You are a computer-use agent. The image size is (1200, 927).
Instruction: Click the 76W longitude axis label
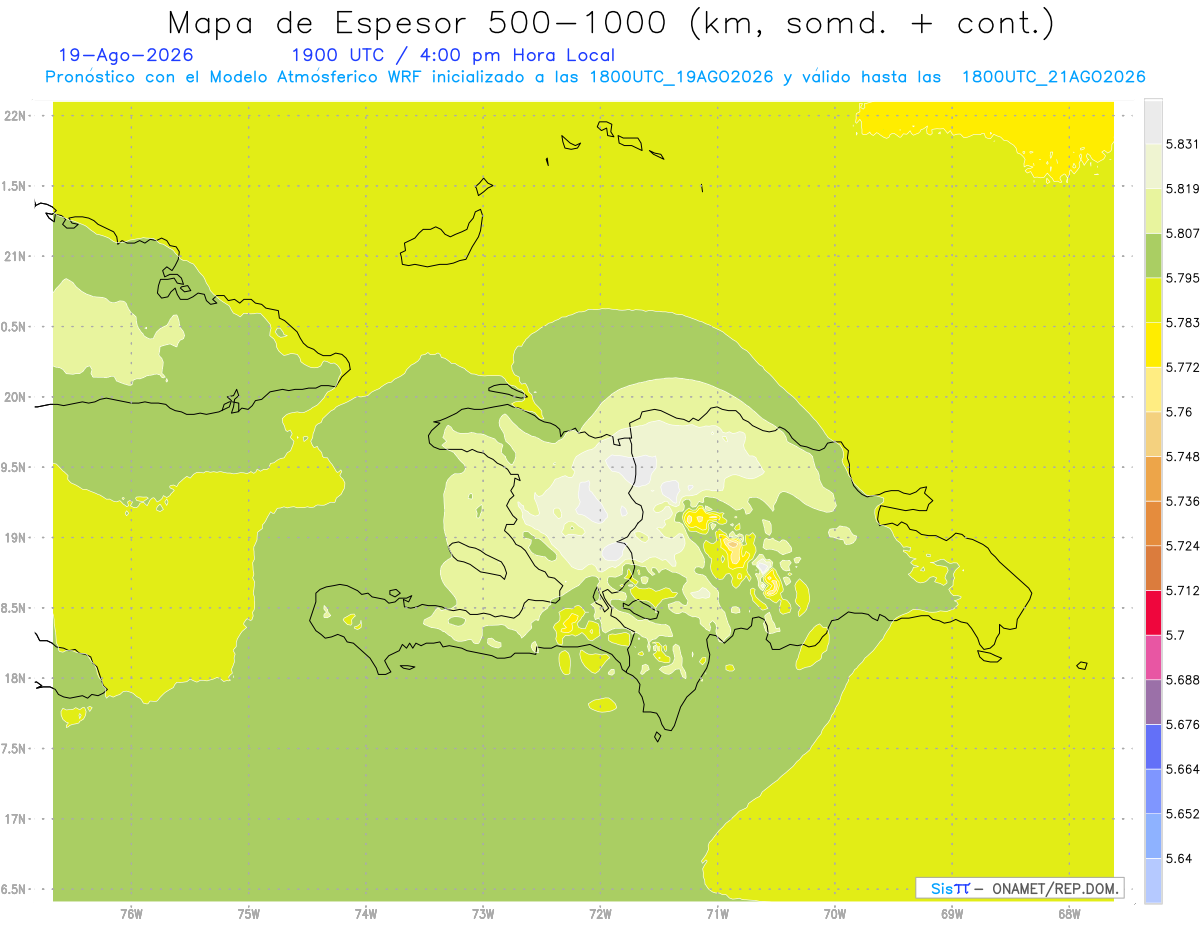(x=131, y=914)
